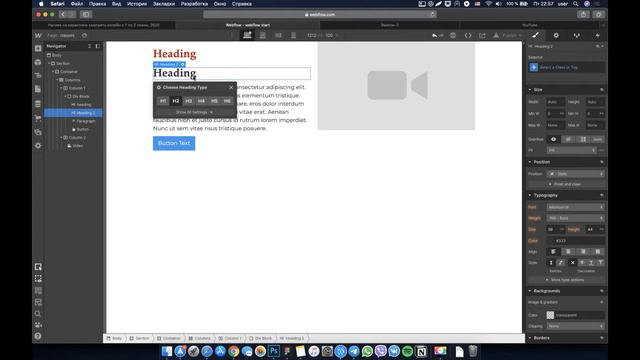Open the Style panel brush tab
Viewport: 640px width, 360px height.
(x=536, y=36)
